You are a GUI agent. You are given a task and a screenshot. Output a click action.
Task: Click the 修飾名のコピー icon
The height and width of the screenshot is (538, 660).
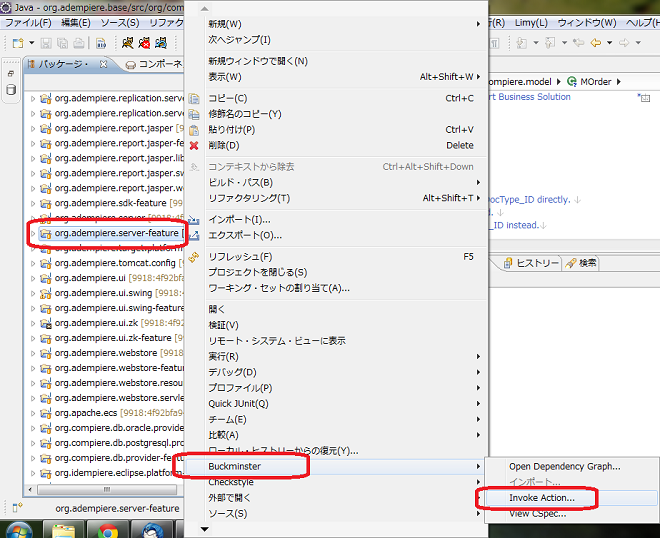point(194,115)
